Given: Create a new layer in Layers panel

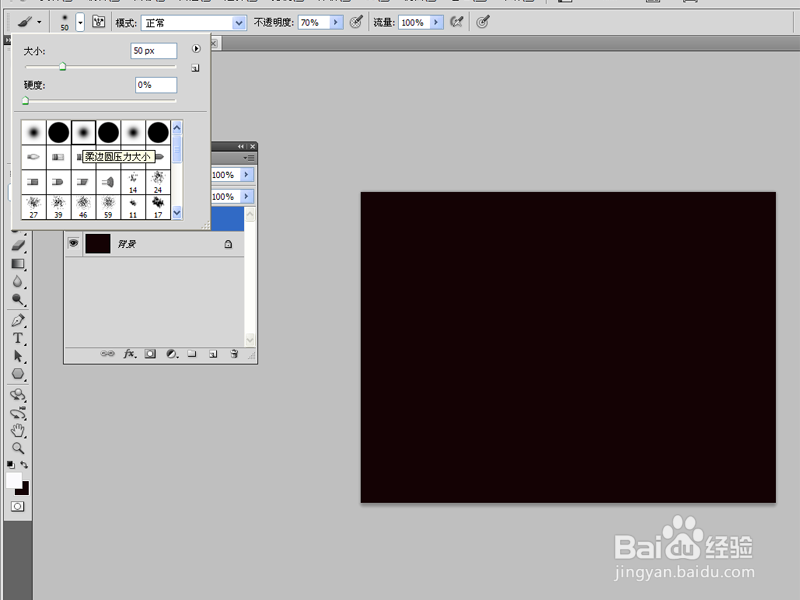Looking at the screenshot, I should click(x=213, y=354).
